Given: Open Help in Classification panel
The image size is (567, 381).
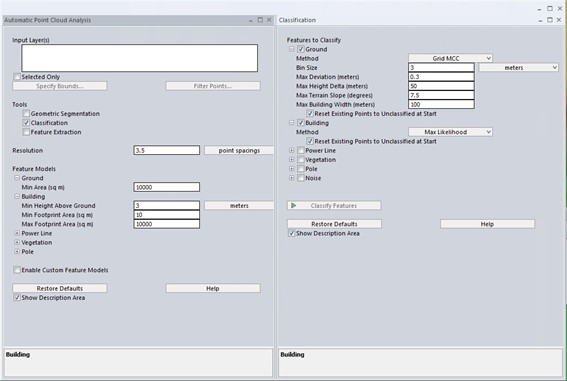Looking at the screenshot, I should tap(487, 224).
